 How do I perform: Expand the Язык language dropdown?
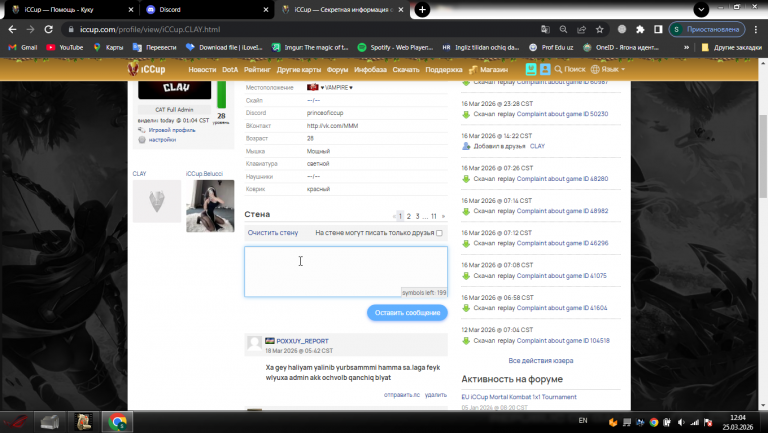[608, 69]
